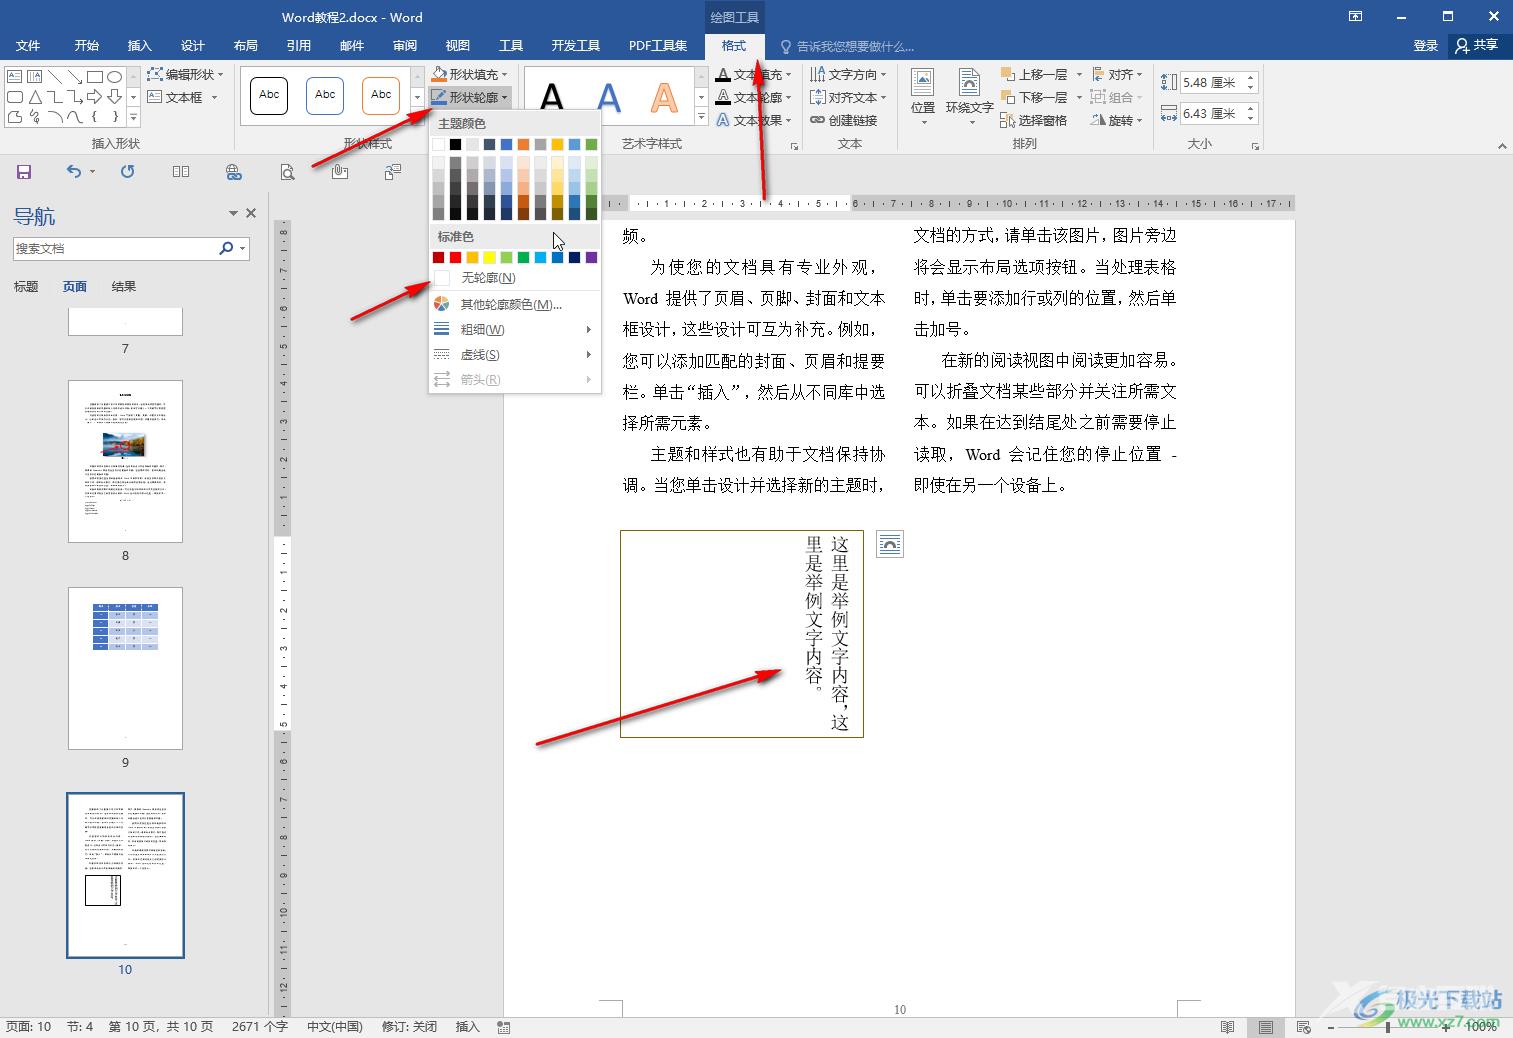Click Text Effects (文本效果) button
This screenshot has width=1513, height=1038.
(755, 120)
